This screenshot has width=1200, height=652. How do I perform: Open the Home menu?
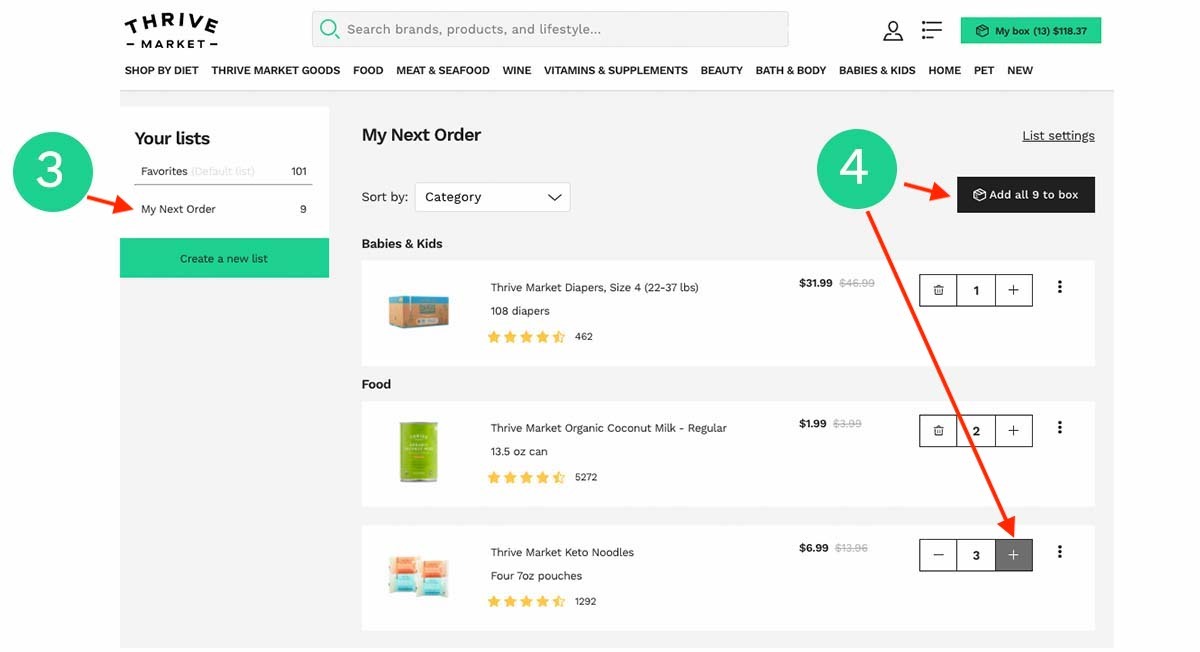944,70
